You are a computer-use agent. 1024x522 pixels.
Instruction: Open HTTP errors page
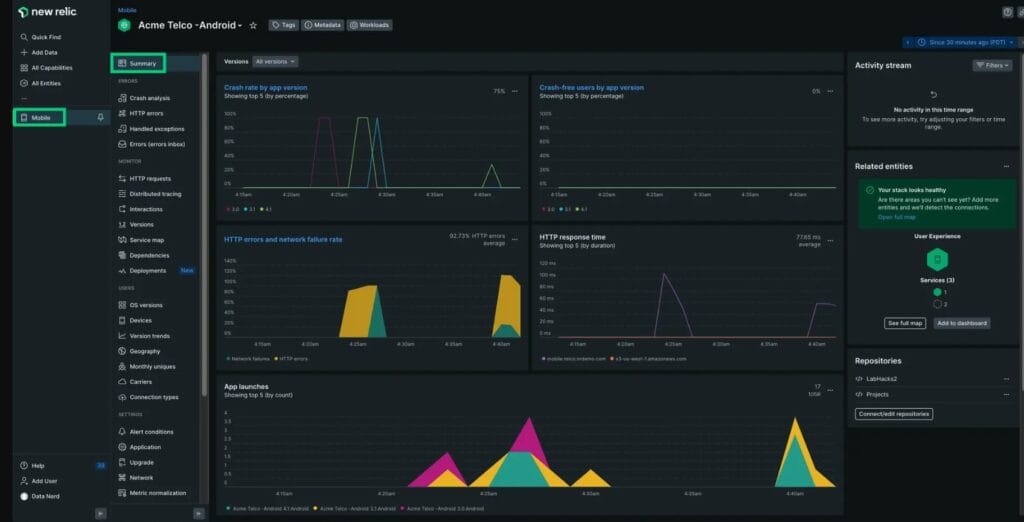(x=141, y=114)
